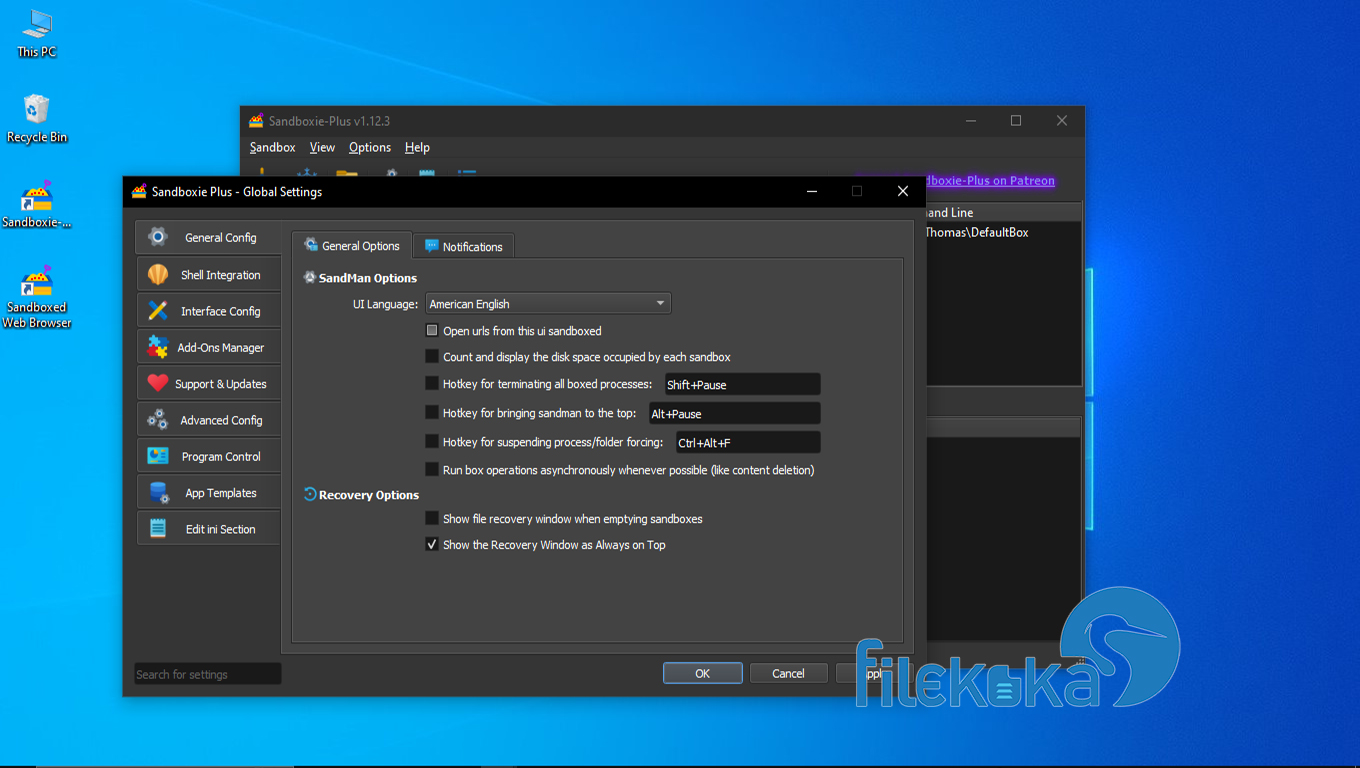The width and height of the screenshot is (1360, 768).
Task: Enable hotkey for suspending process/folder forcing
Action: (x=432, y=441)
